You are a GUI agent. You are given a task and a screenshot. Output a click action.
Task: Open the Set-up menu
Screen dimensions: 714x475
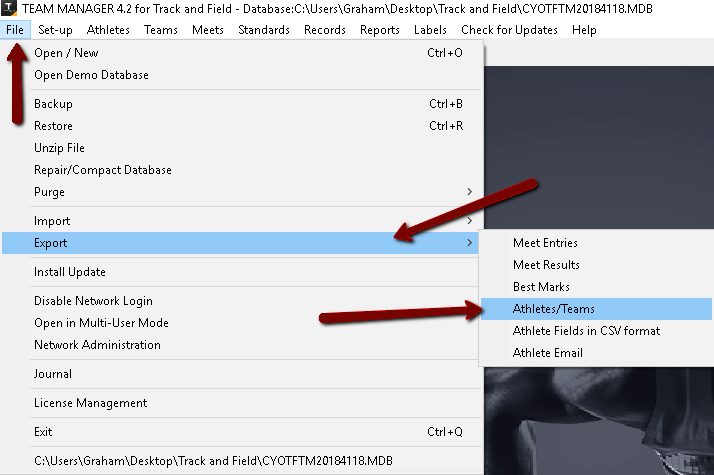(x=55, y=30)
